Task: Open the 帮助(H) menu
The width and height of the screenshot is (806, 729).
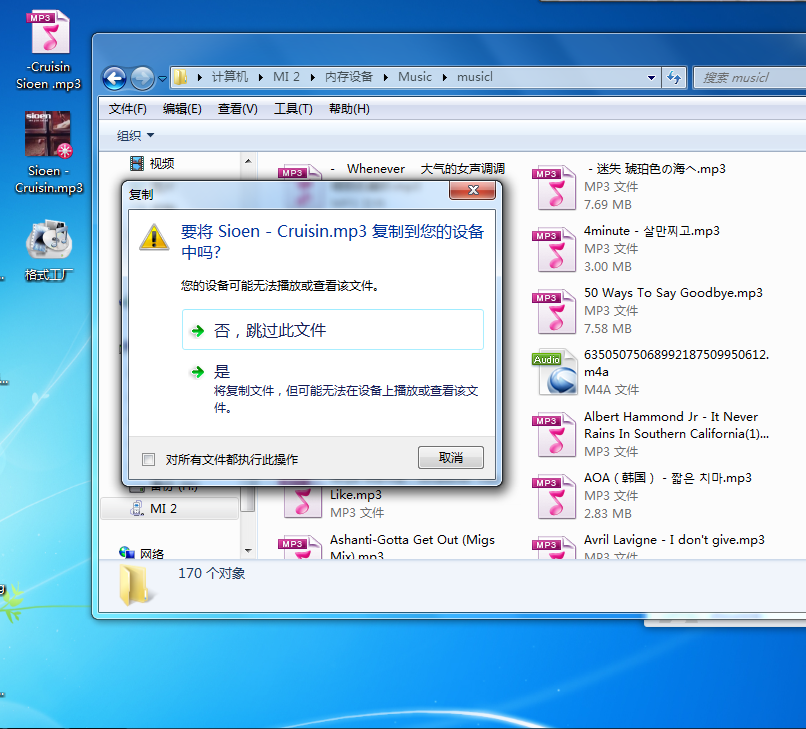Action: coord(349,109)
